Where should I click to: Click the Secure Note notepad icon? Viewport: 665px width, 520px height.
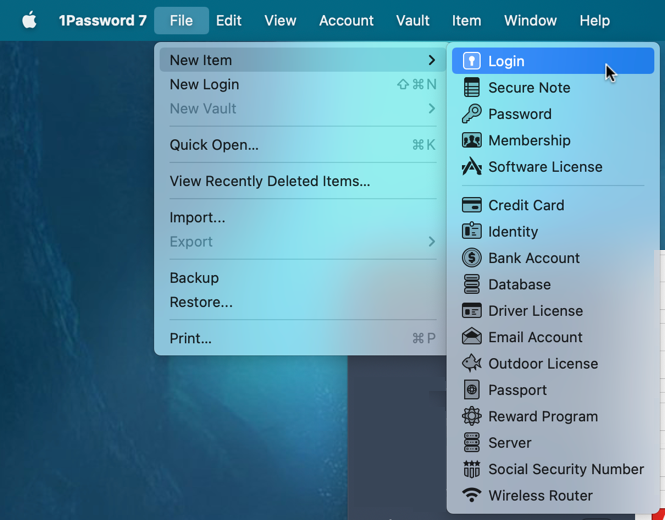471,87
